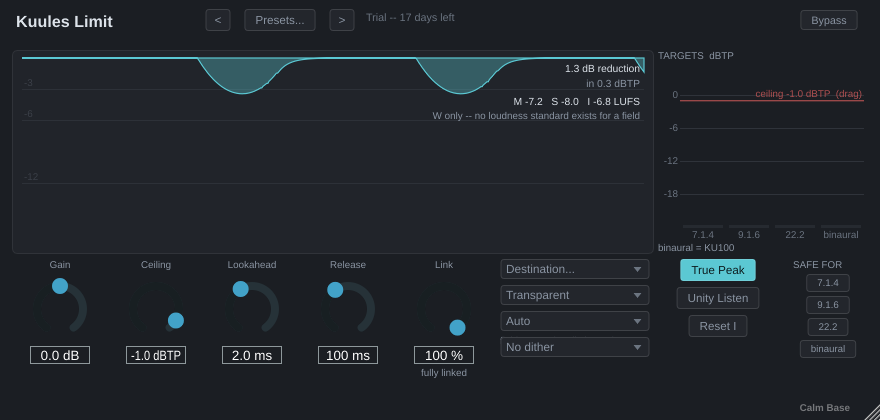Open the Destination... dropdown

pyautogui.click(x=575, y=269)
